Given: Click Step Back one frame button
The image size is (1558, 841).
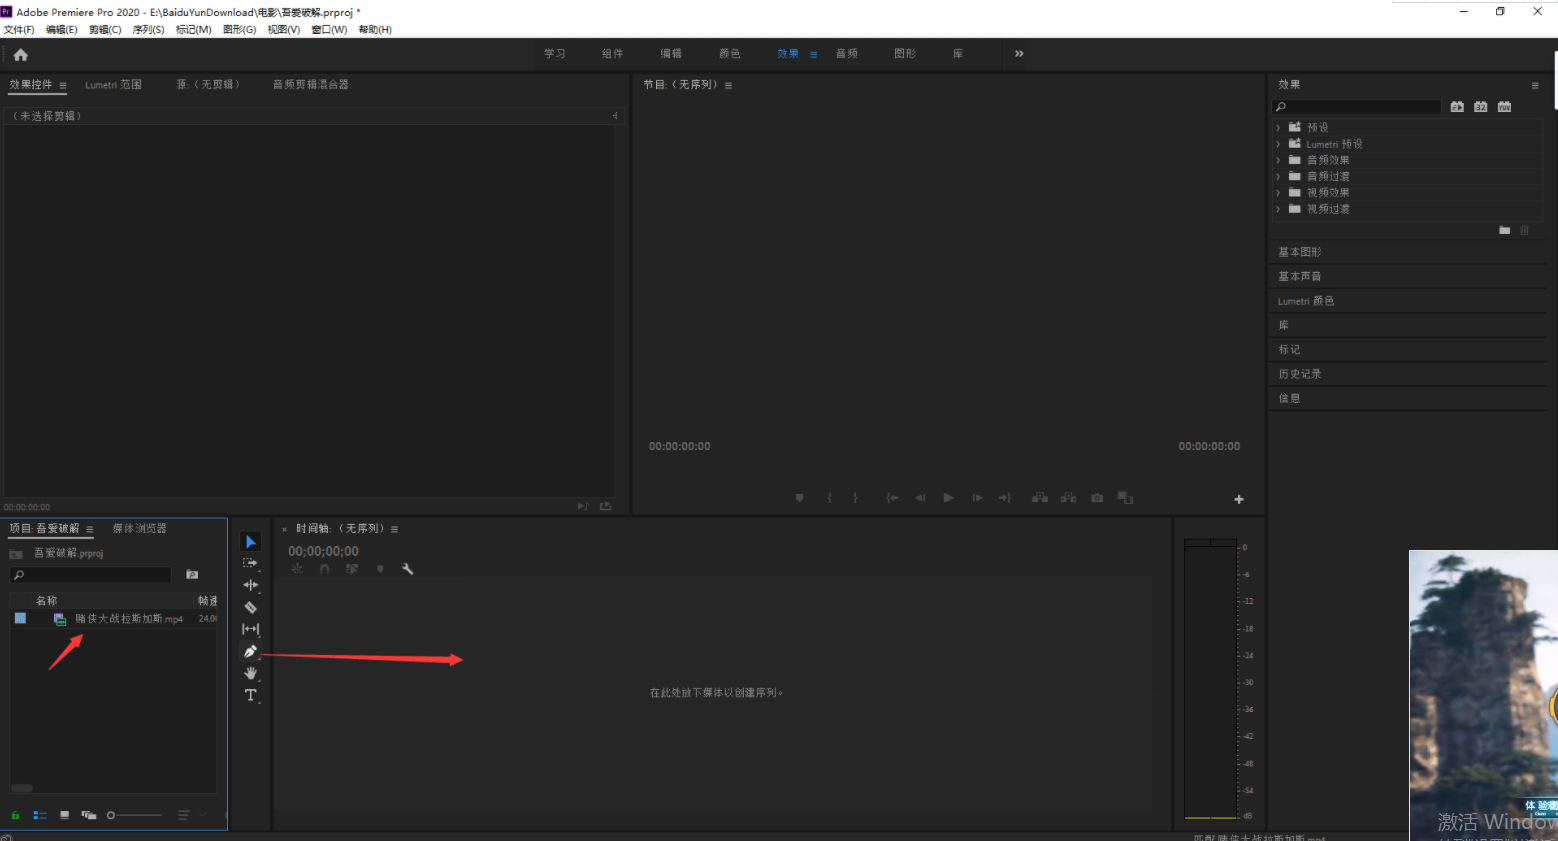Looking at the screenshot, I should [x=920, y=498].
